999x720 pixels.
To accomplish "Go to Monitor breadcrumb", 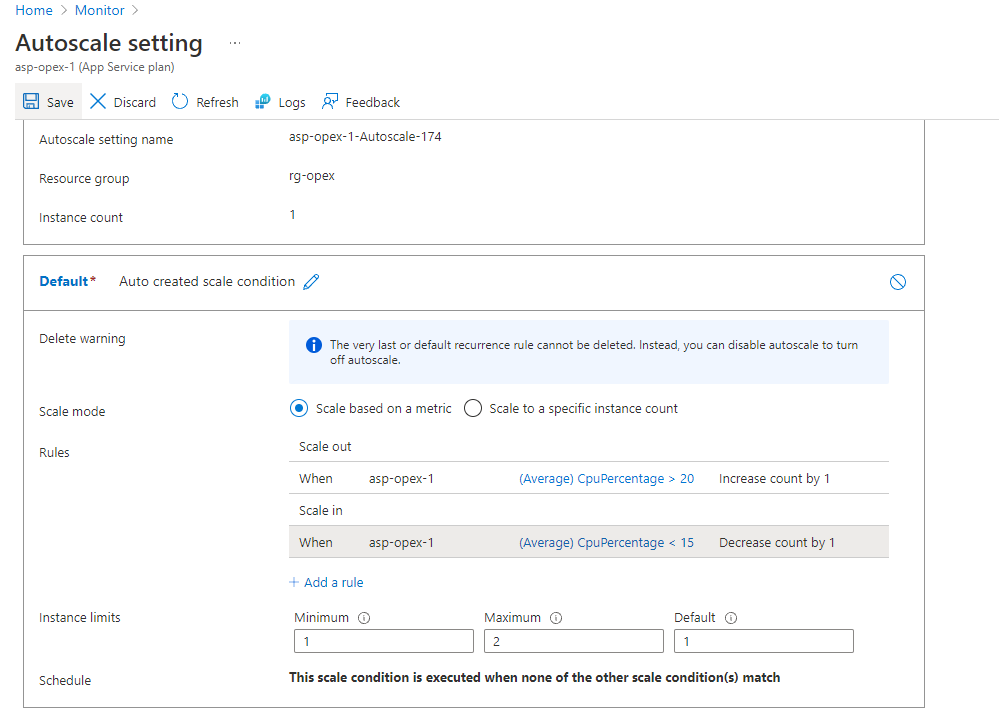I will (x=99, y=10).
